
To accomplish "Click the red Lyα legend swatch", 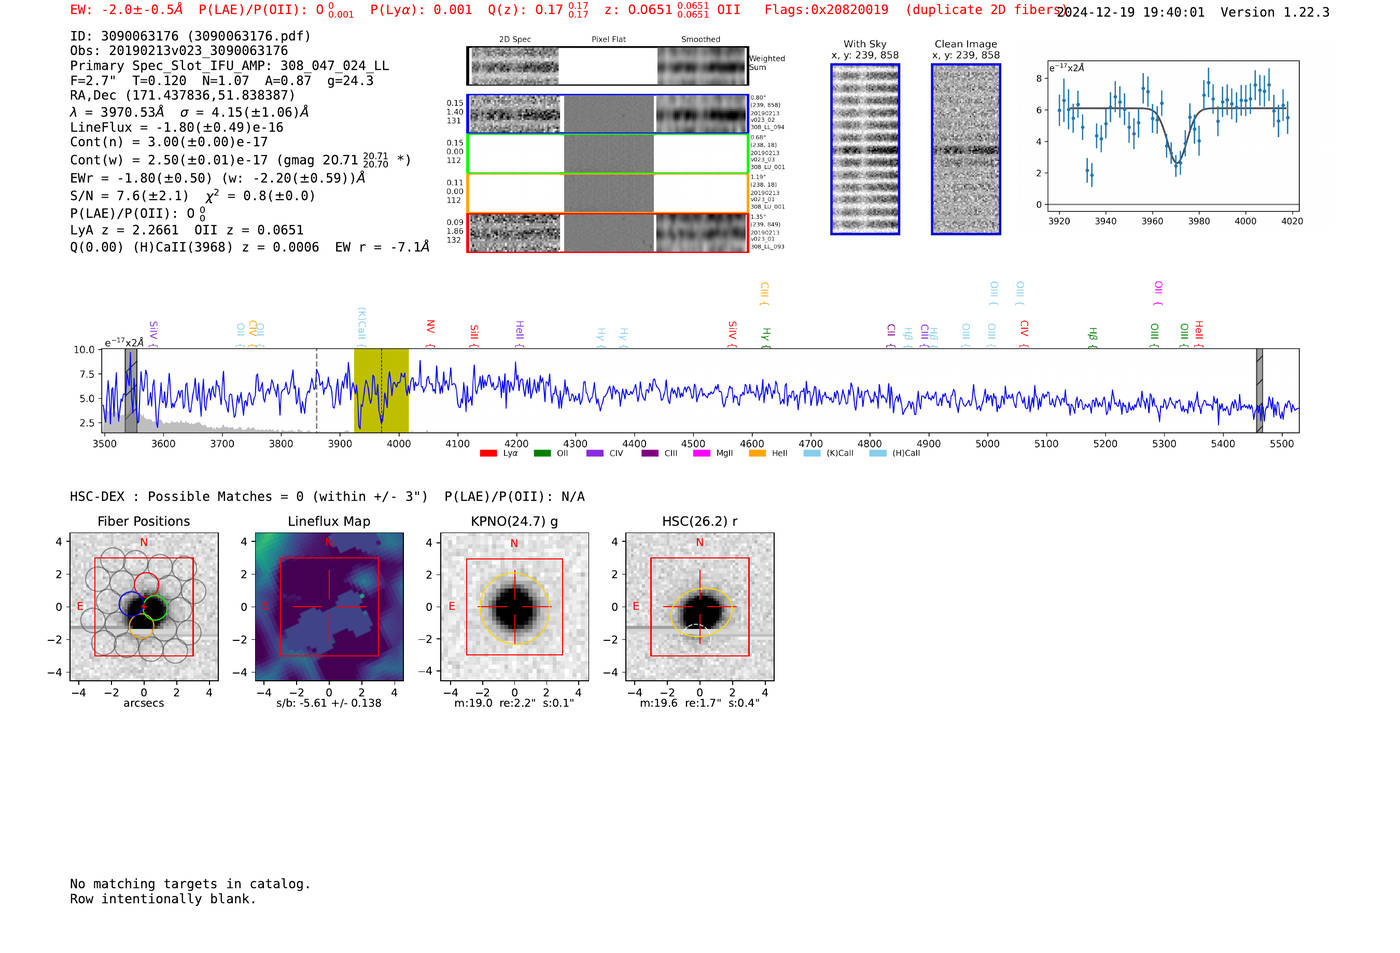I will [488, 453].
